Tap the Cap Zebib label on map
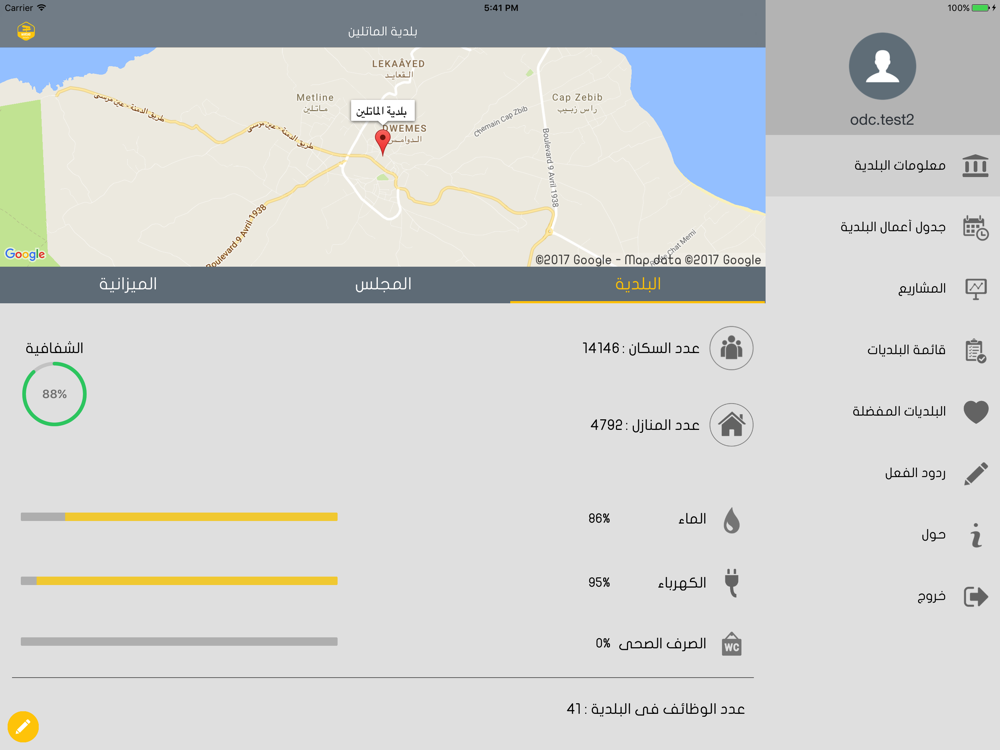 pos(577,98)
